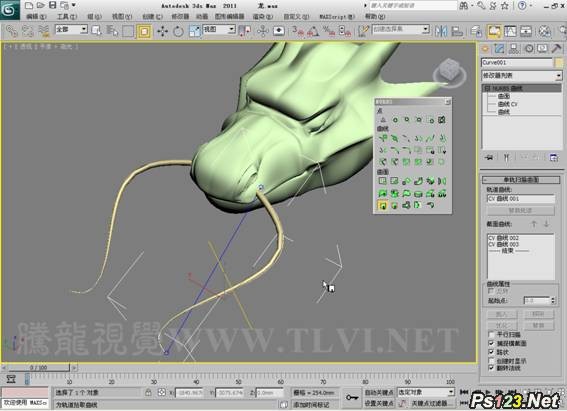Switch to the Hierarchy command panel tab
Viewport: 567px width, 411px height.
tap(514, 48)
